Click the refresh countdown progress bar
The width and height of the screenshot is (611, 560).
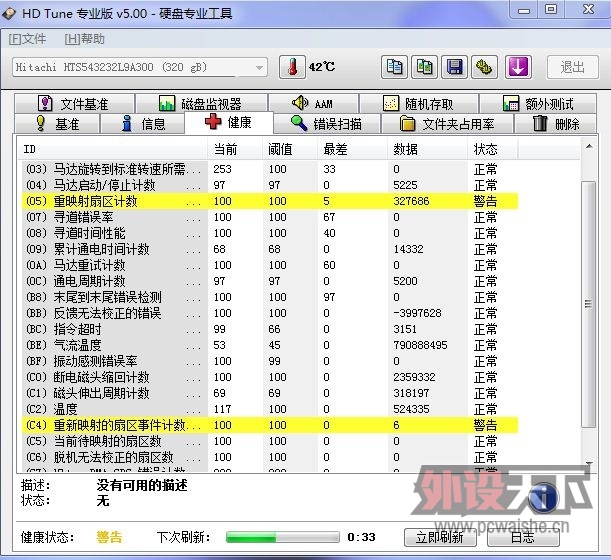[x=283, y=537]
